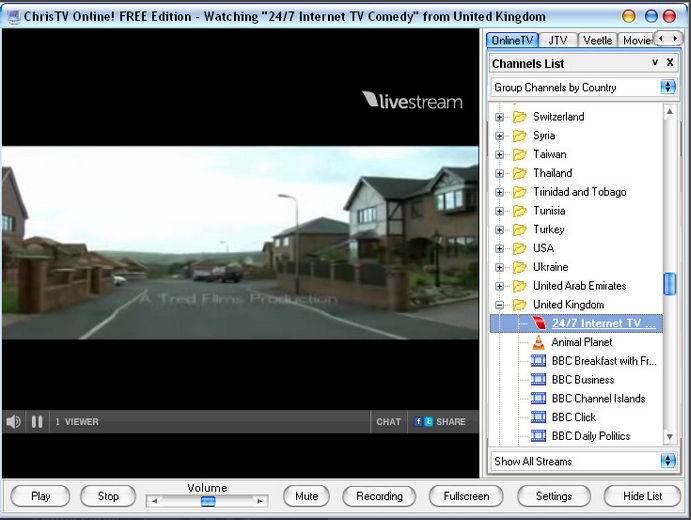
Task: Switch to Fullscreen mode
Action: [x=466, y=496]
